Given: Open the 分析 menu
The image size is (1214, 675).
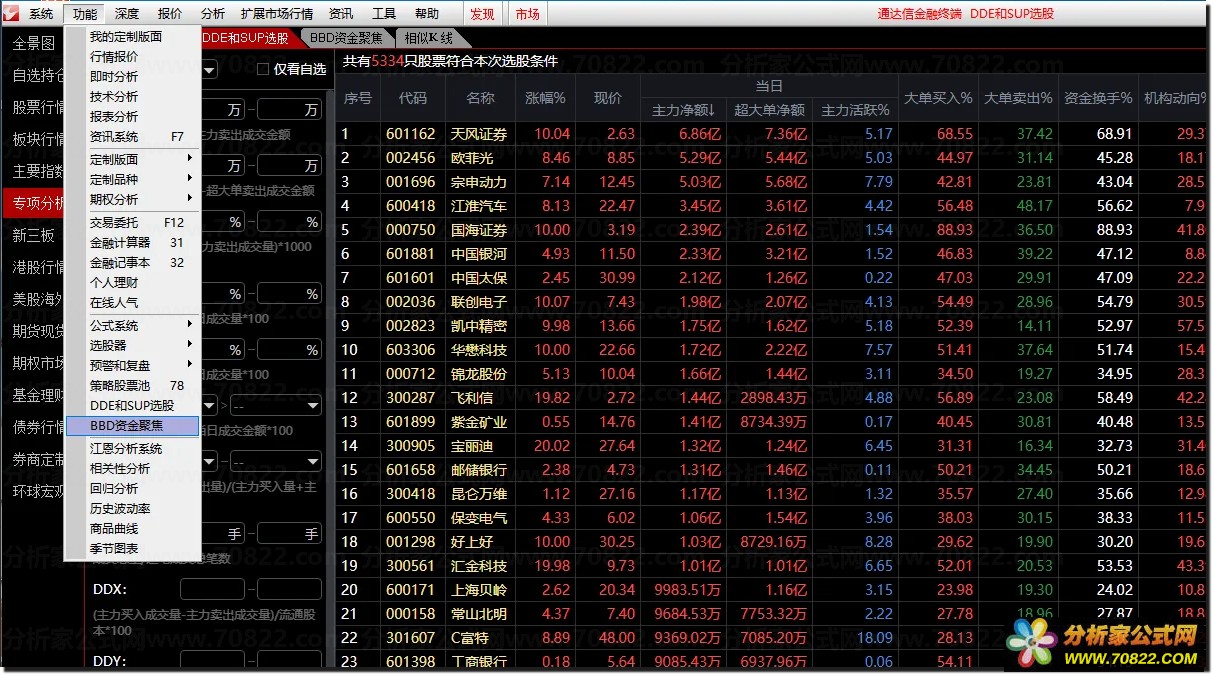Looking at the screenshot, I should (x=212, y=13).
